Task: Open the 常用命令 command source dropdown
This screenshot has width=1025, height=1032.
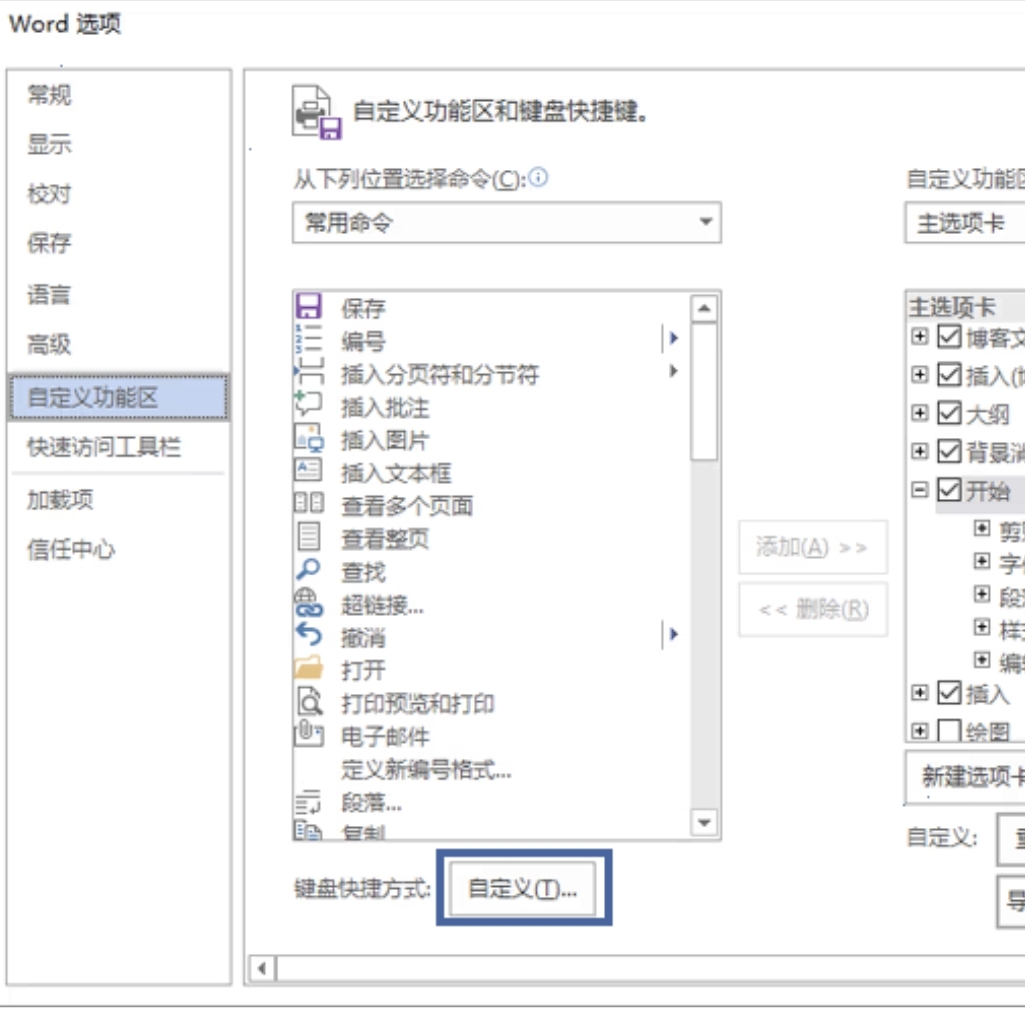Action: 506,222
